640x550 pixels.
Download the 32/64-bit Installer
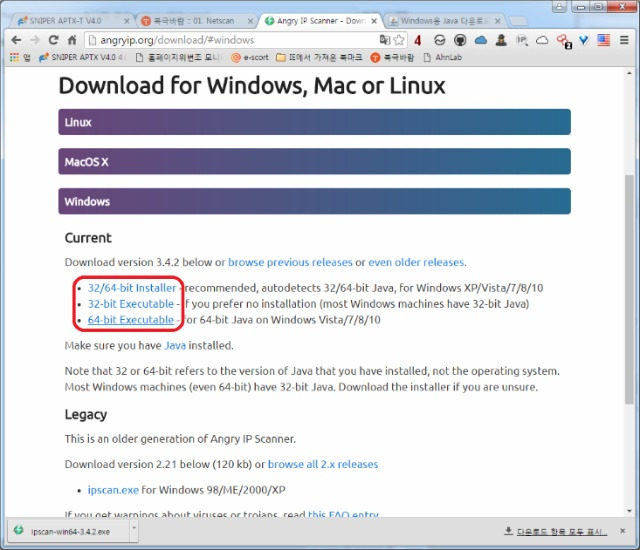click(132, 288)
